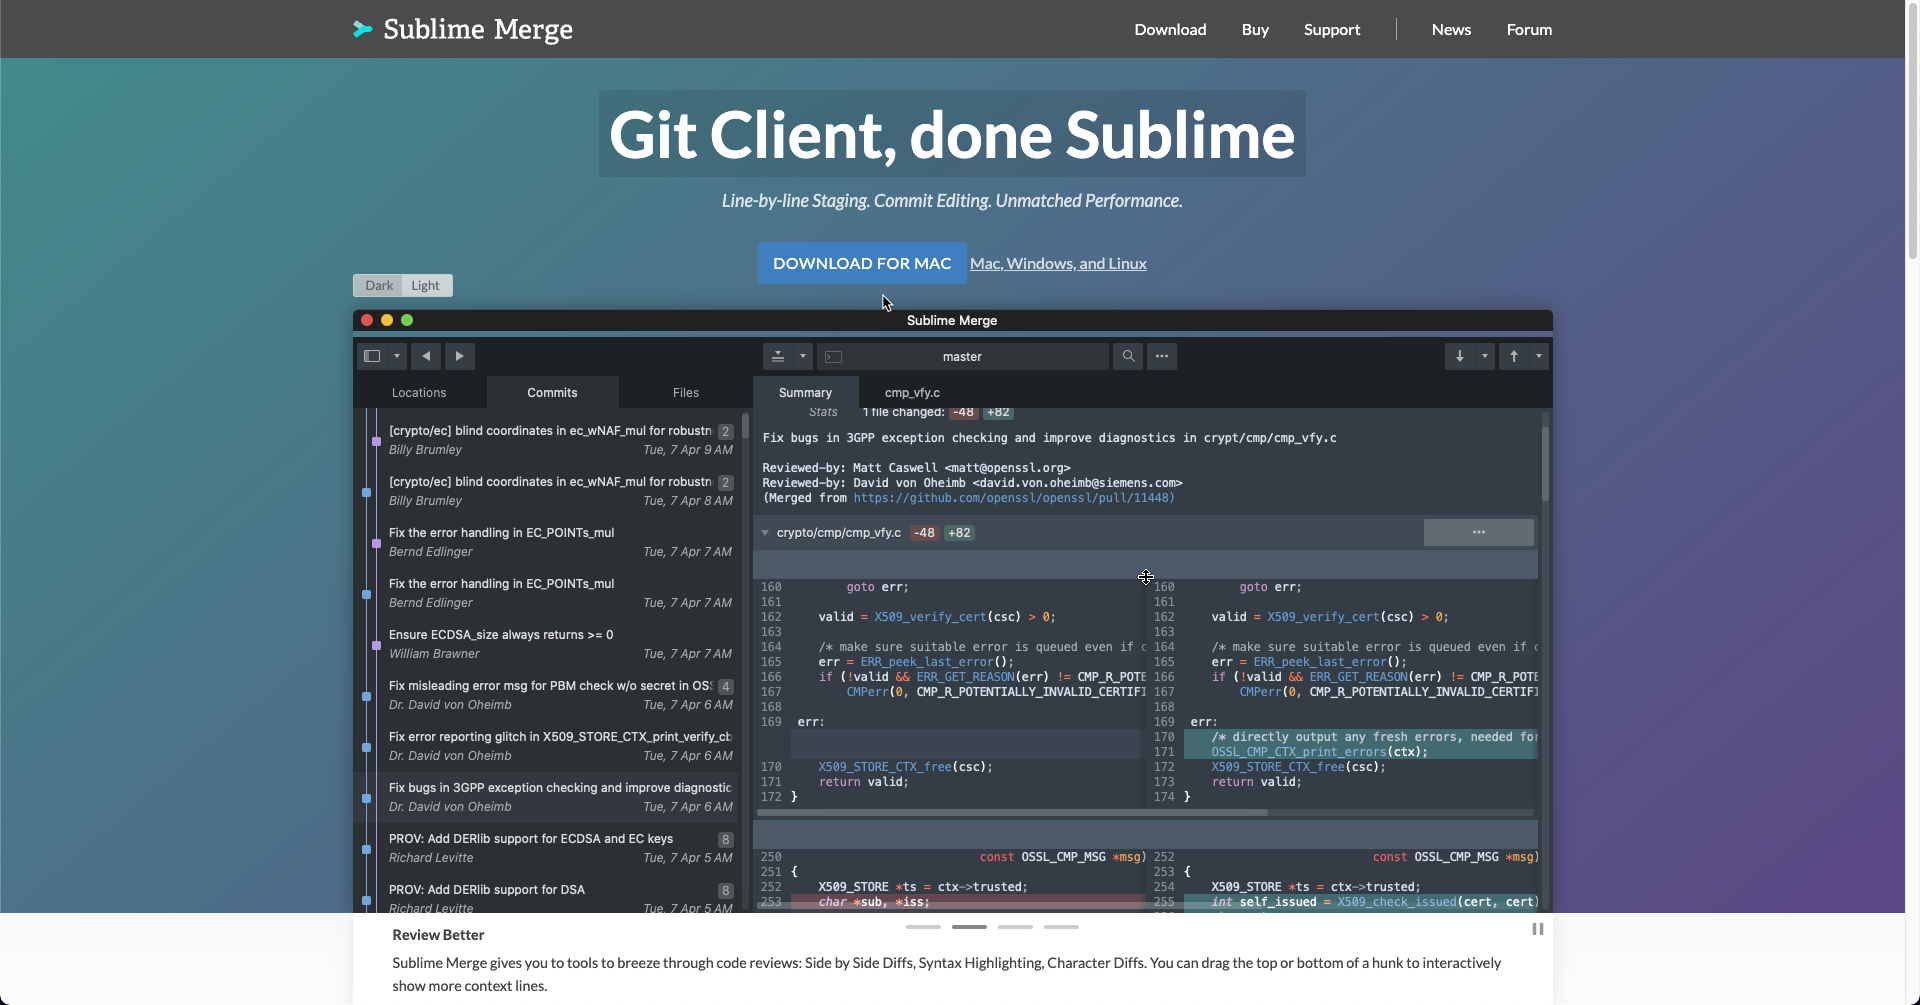Click the browser page scrollbar

point(1913,130)
